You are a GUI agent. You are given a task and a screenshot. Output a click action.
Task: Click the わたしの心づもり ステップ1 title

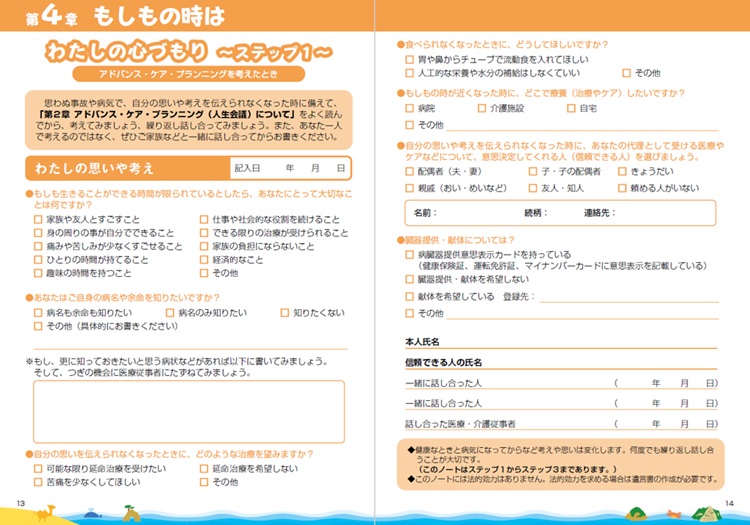coord(188,51)
